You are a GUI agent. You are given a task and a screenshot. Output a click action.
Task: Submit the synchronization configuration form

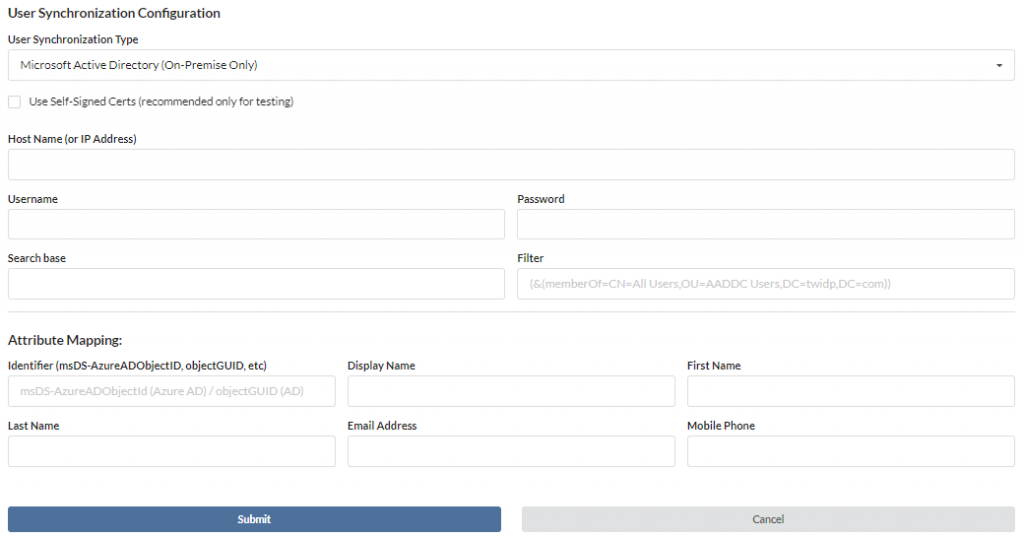tap(254, 519)
